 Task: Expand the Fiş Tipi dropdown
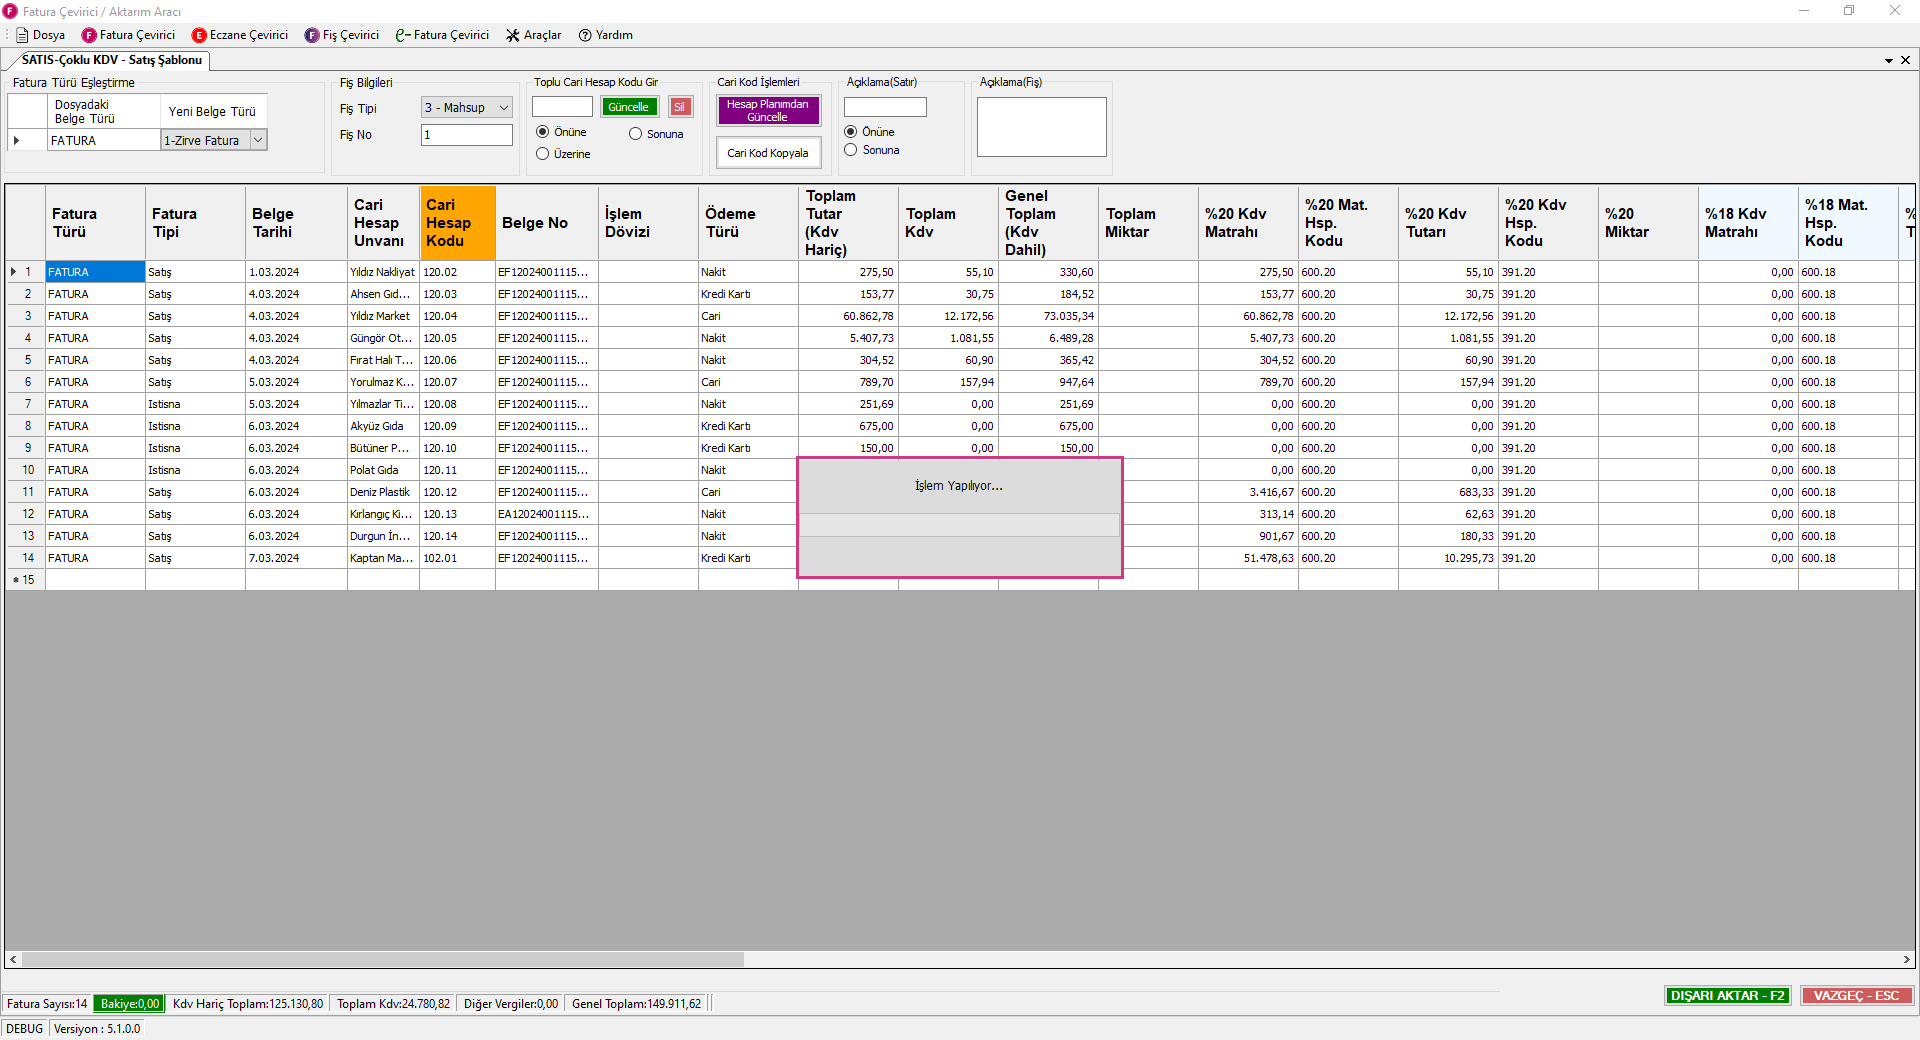pyautogui.click(x=504, y=108)
